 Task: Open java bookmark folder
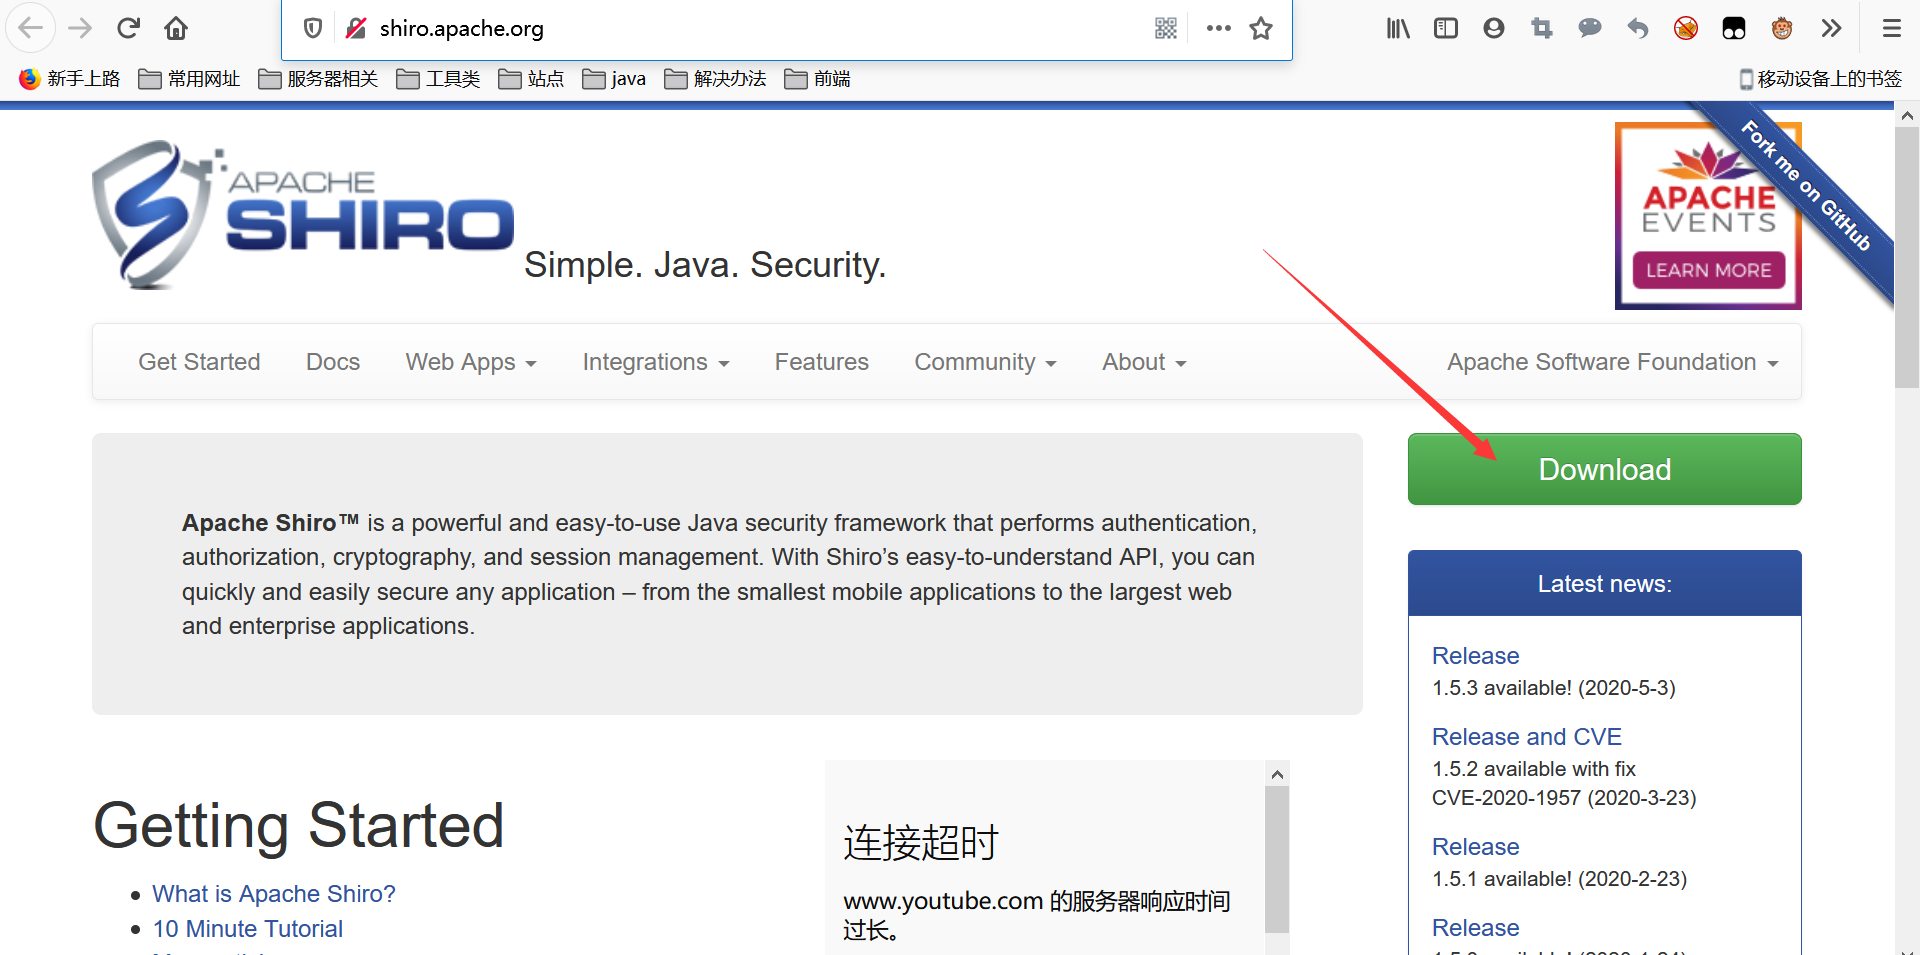(x=615, y=79)
